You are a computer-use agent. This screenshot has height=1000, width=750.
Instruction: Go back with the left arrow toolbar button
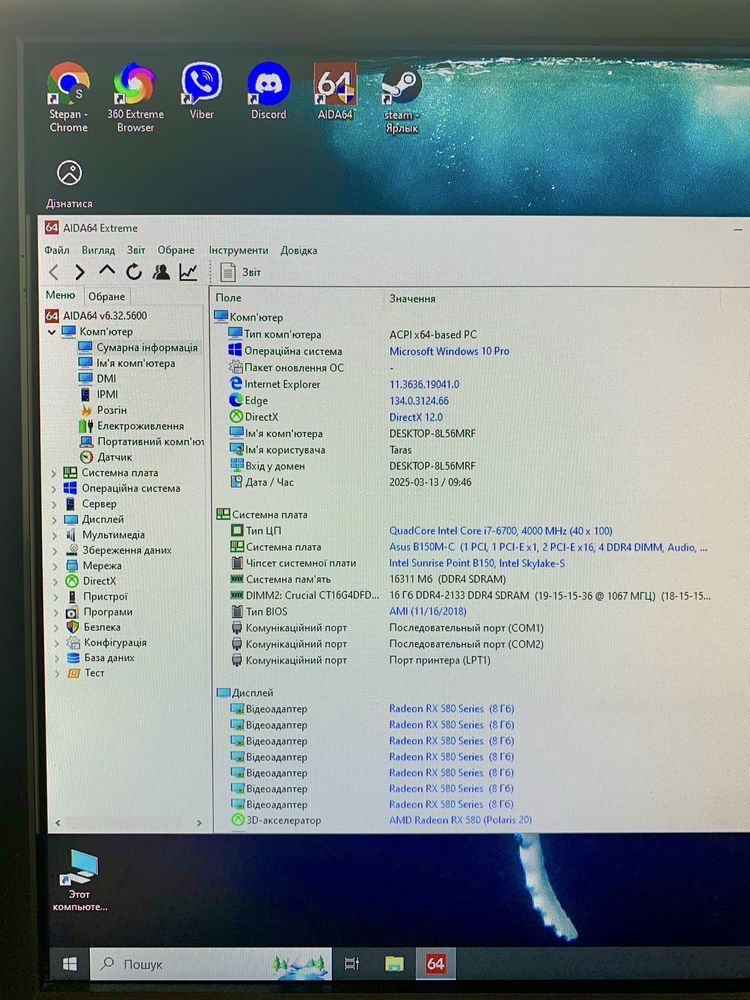tap(54, 272)
